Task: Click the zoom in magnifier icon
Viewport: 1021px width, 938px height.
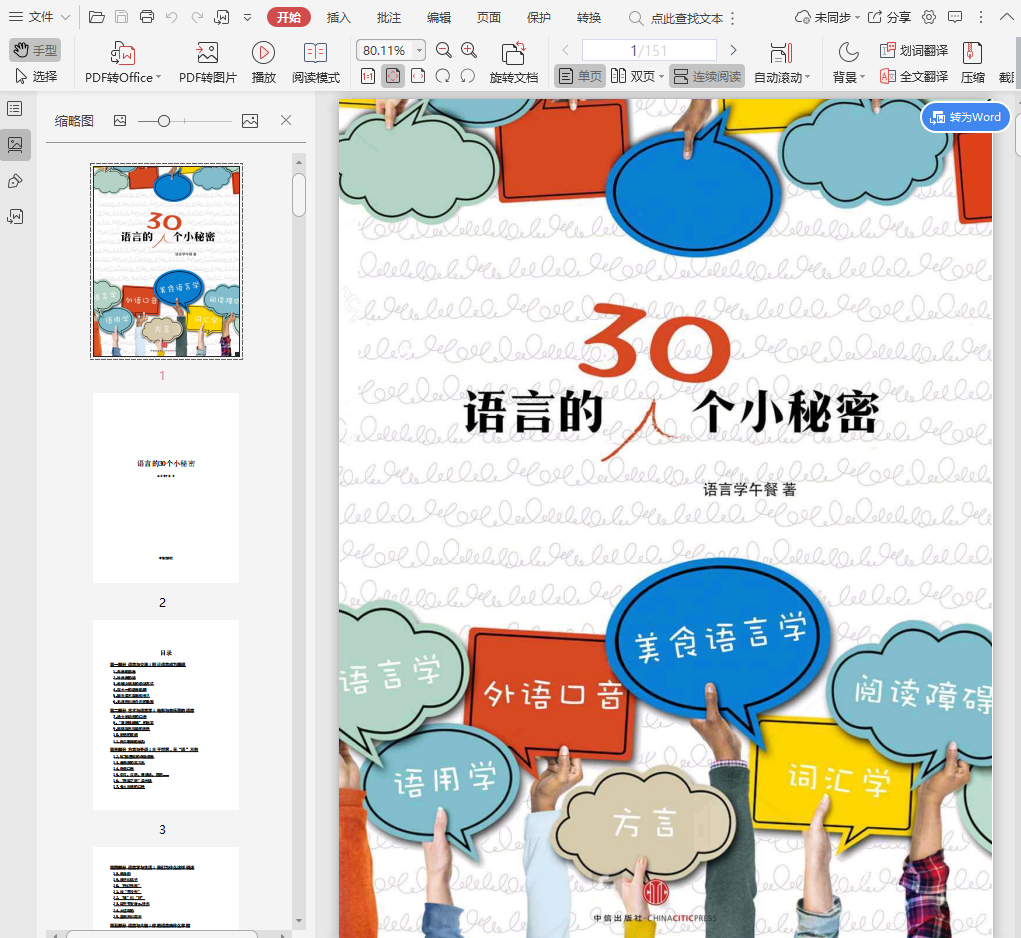Action: (469, 51)
